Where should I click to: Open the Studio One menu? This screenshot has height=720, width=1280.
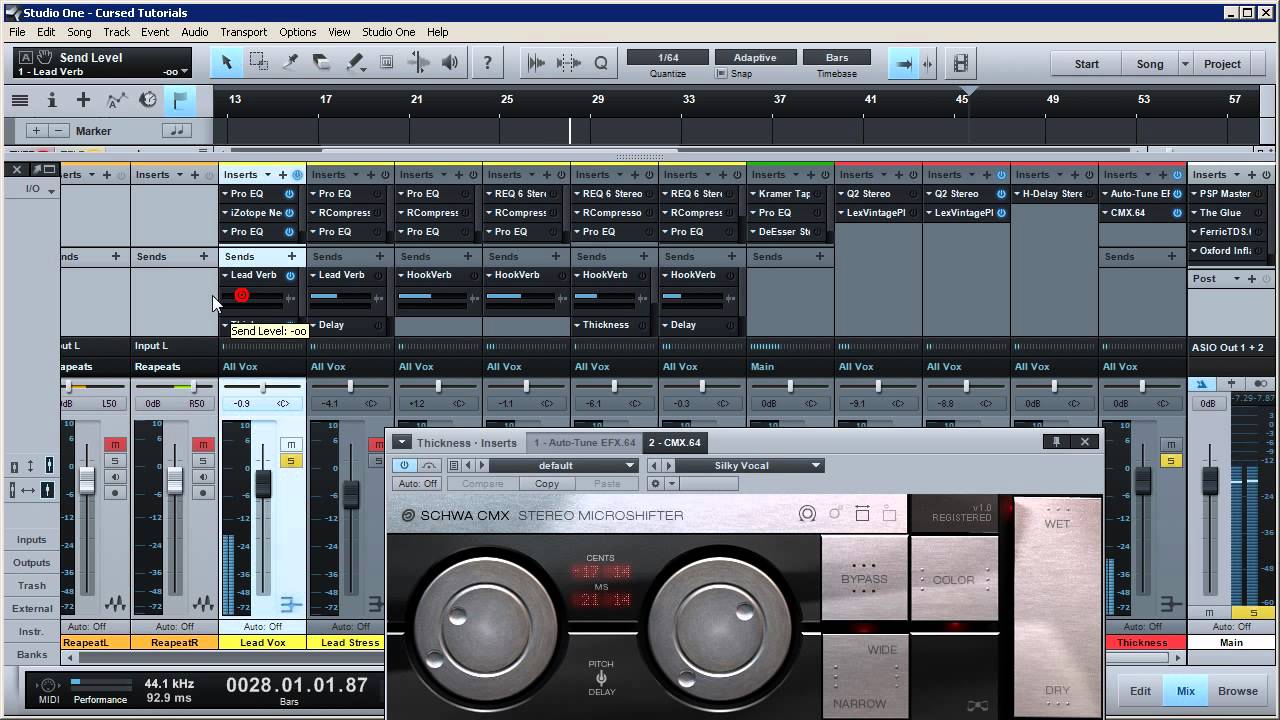(388, 32)
